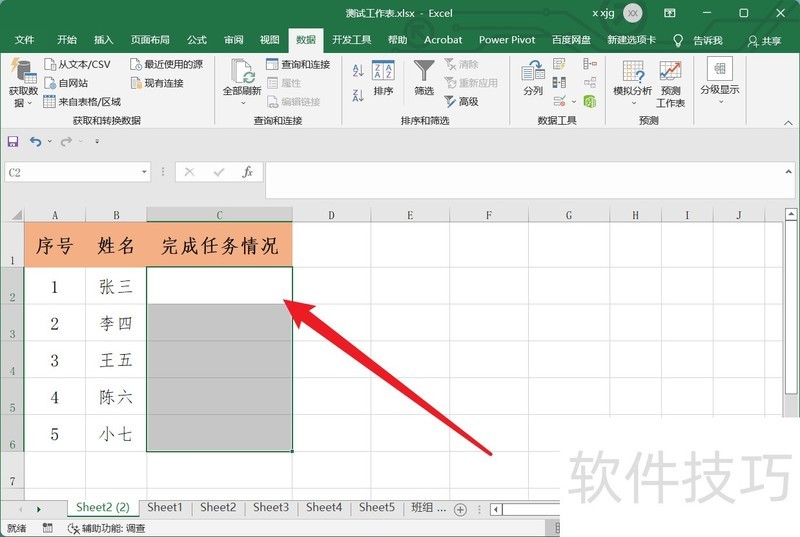This screenshot has height=537, width=800.
Task: Click the macro recording icon in status bar
Action: [47, 528]
